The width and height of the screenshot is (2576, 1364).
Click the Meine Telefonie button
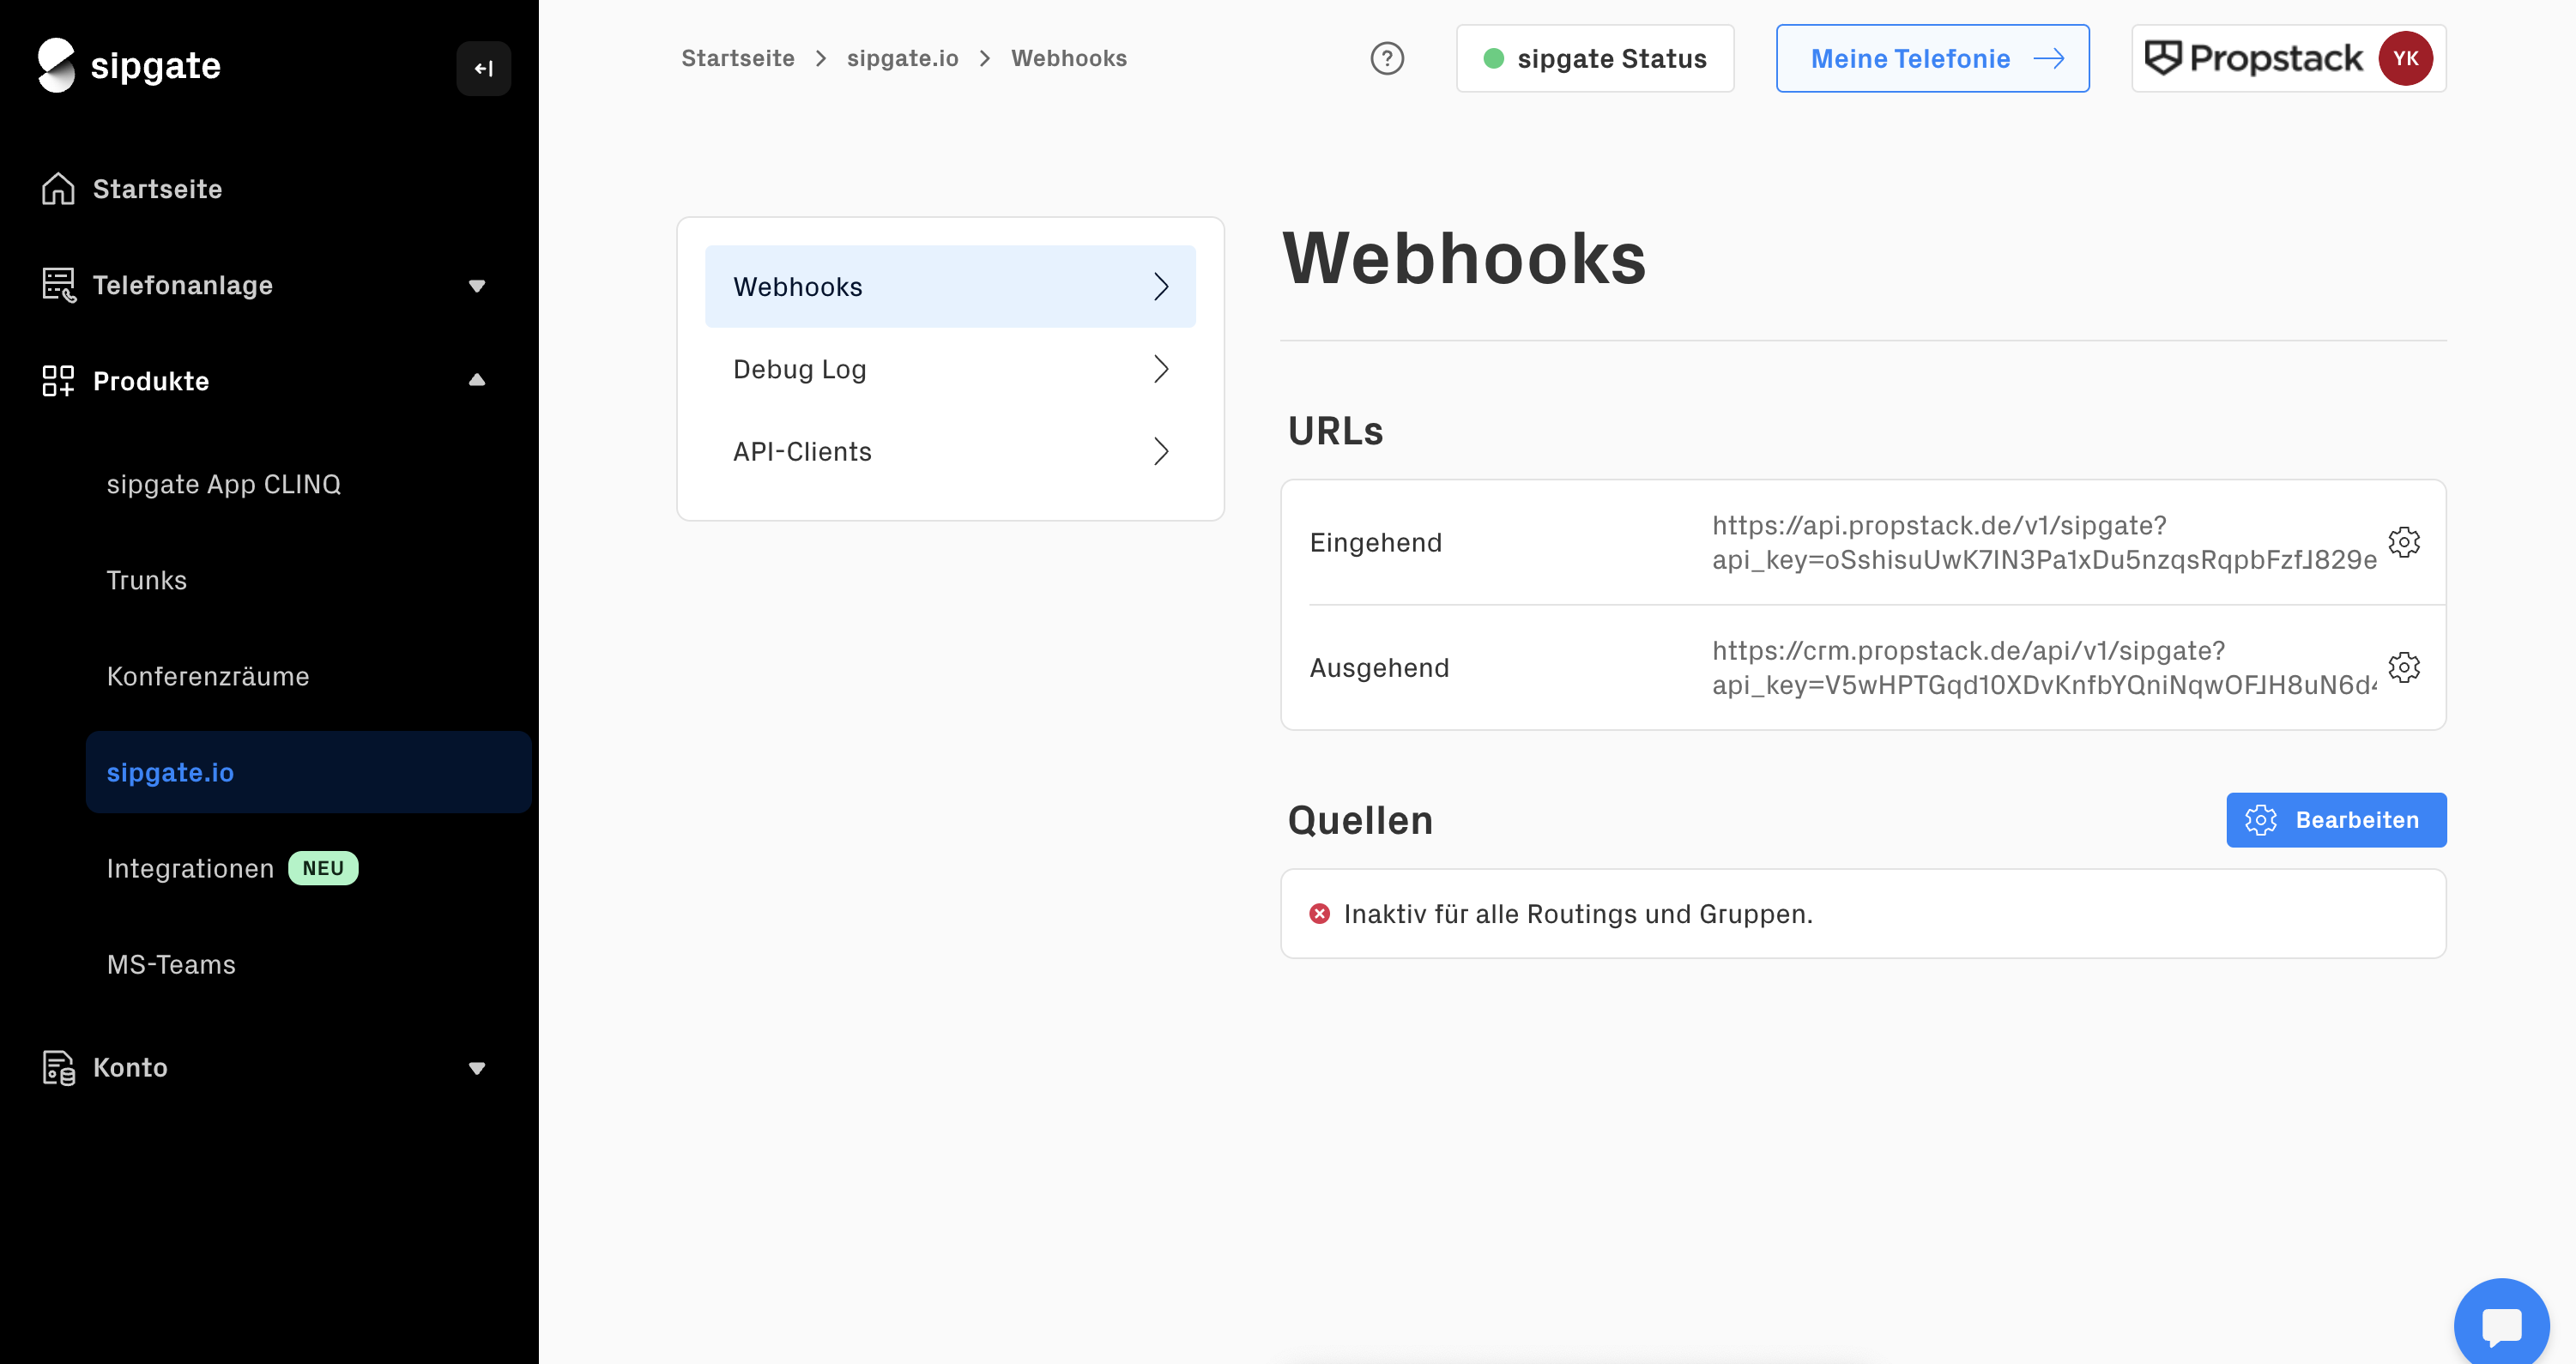click(x=1932, y=59)
